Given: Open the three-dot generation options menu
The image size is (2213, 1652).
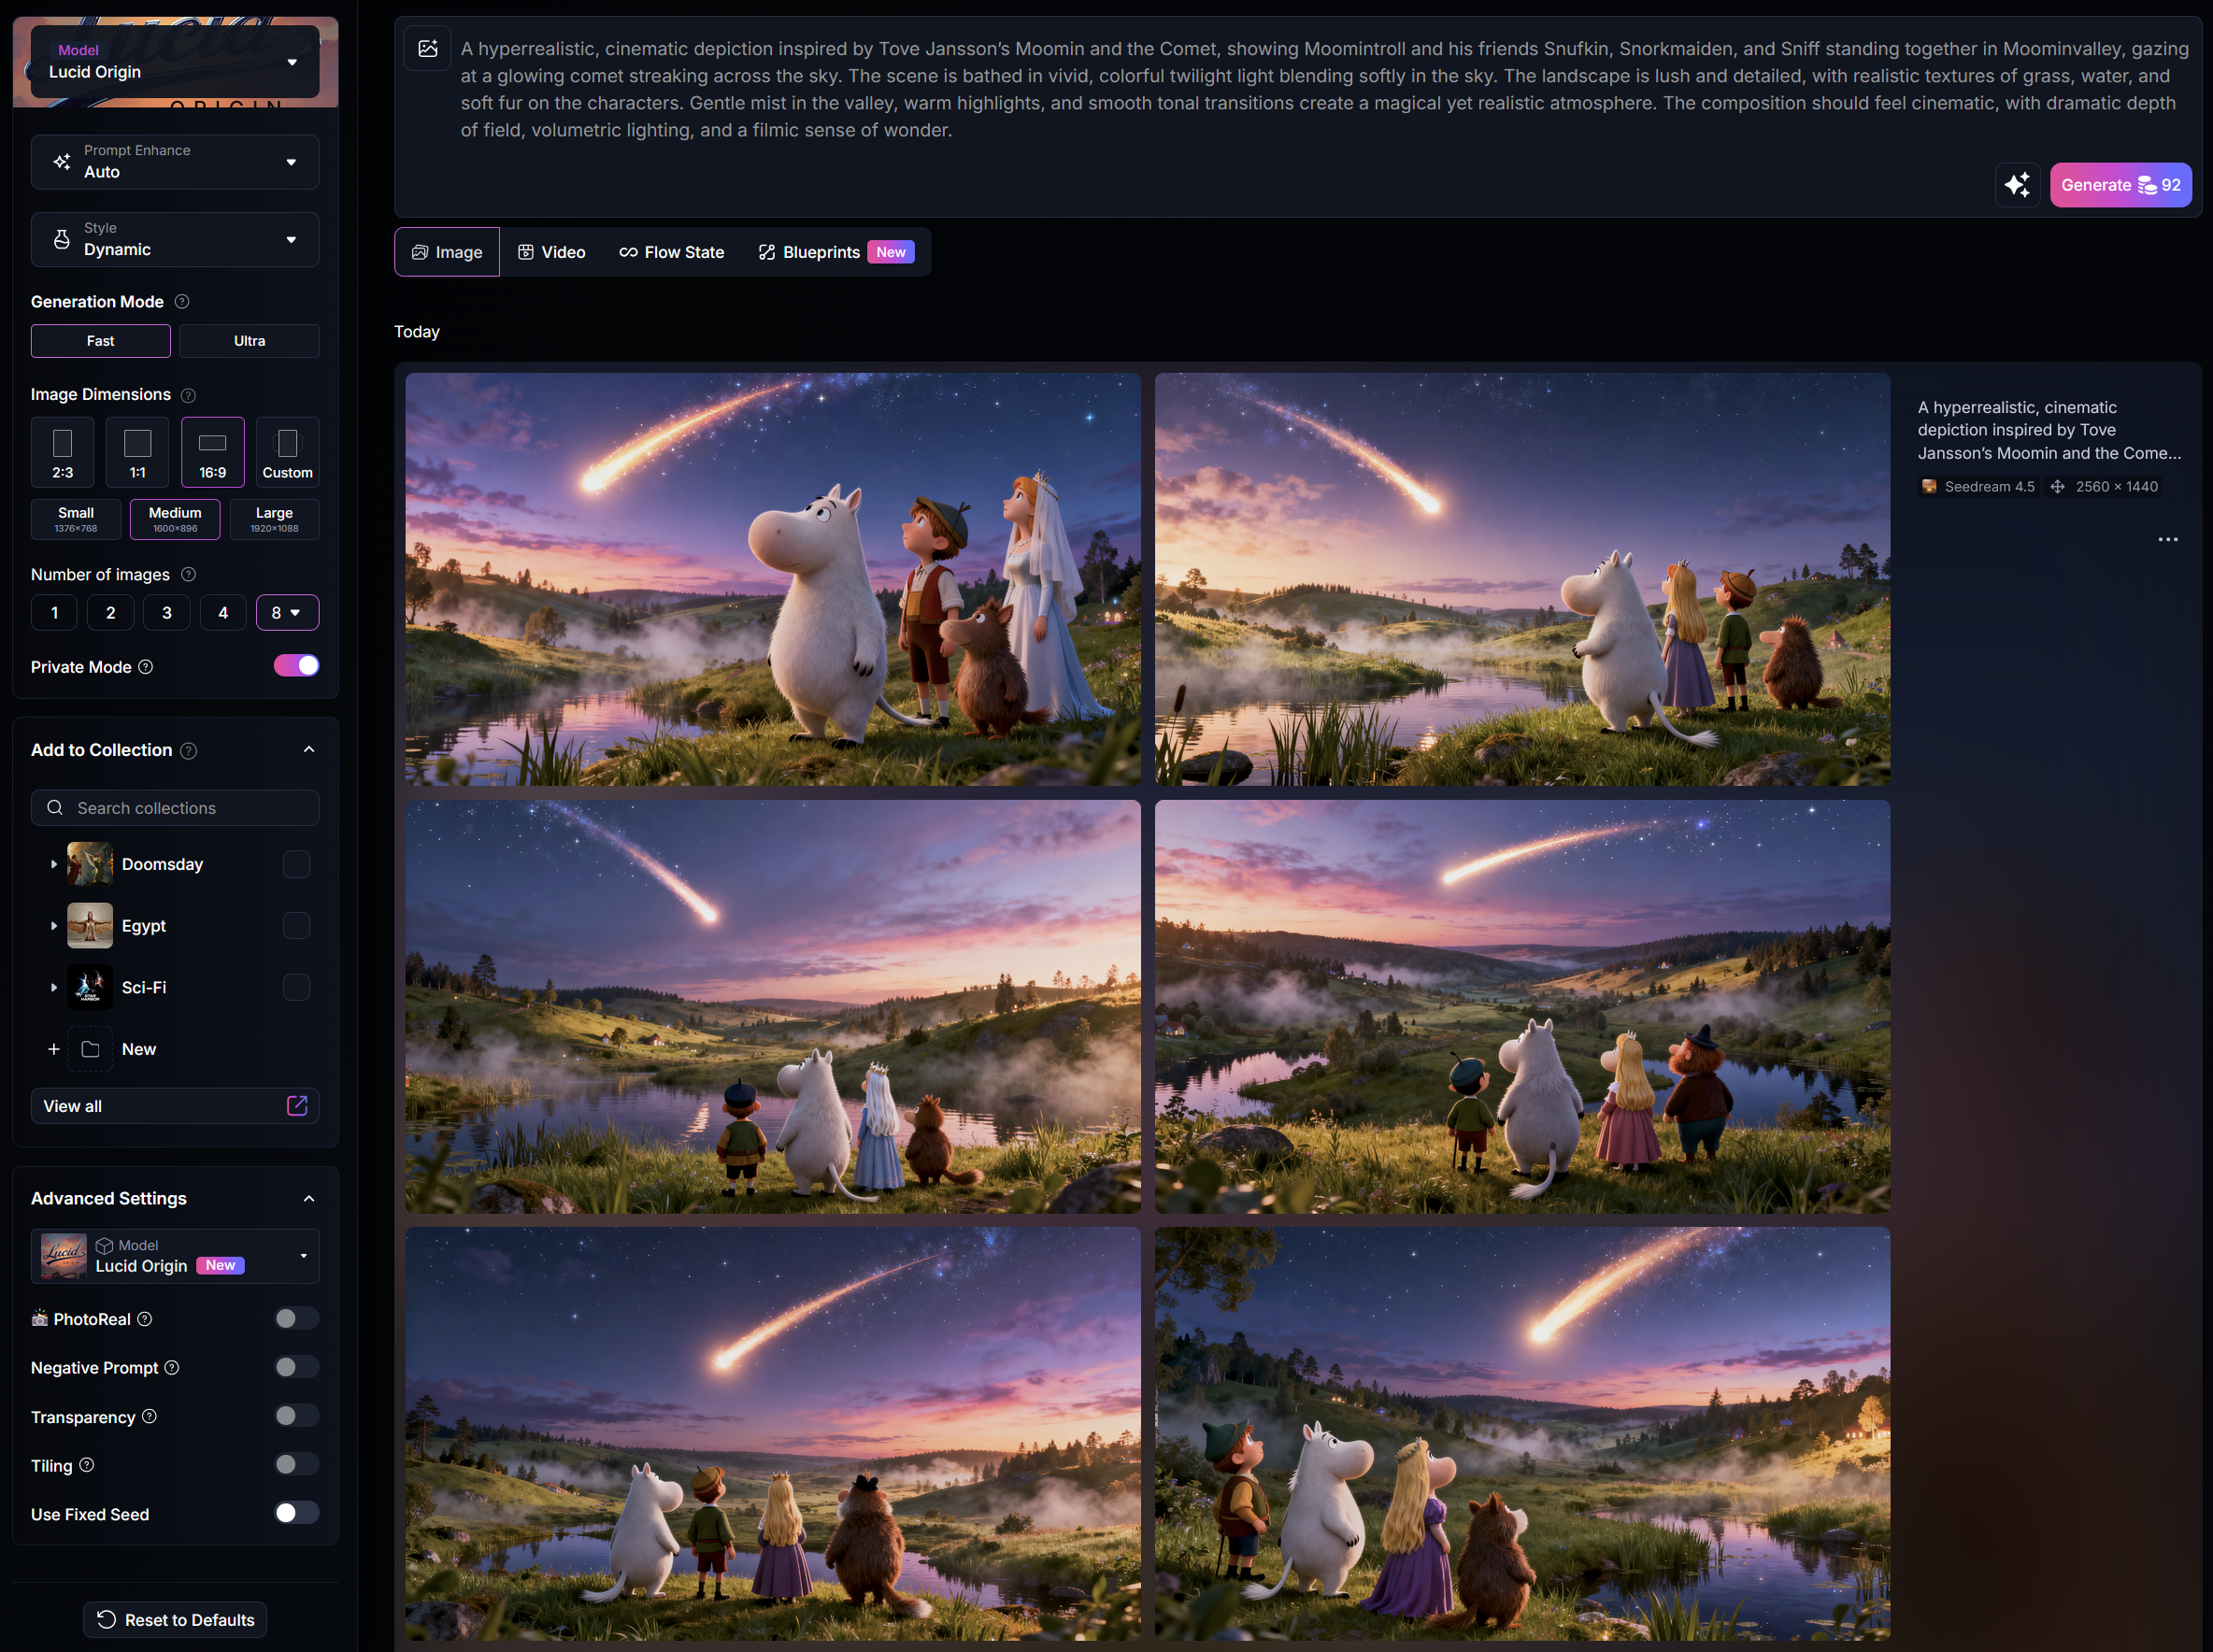Looking at the screenshot, I should (2167, 540).
